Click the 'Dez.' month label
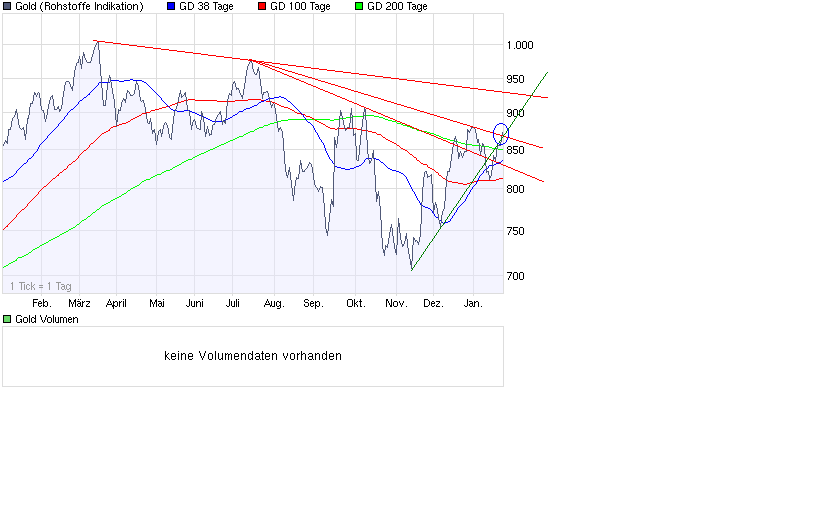This screenshot has width=840, height=525. pos(433,303)
